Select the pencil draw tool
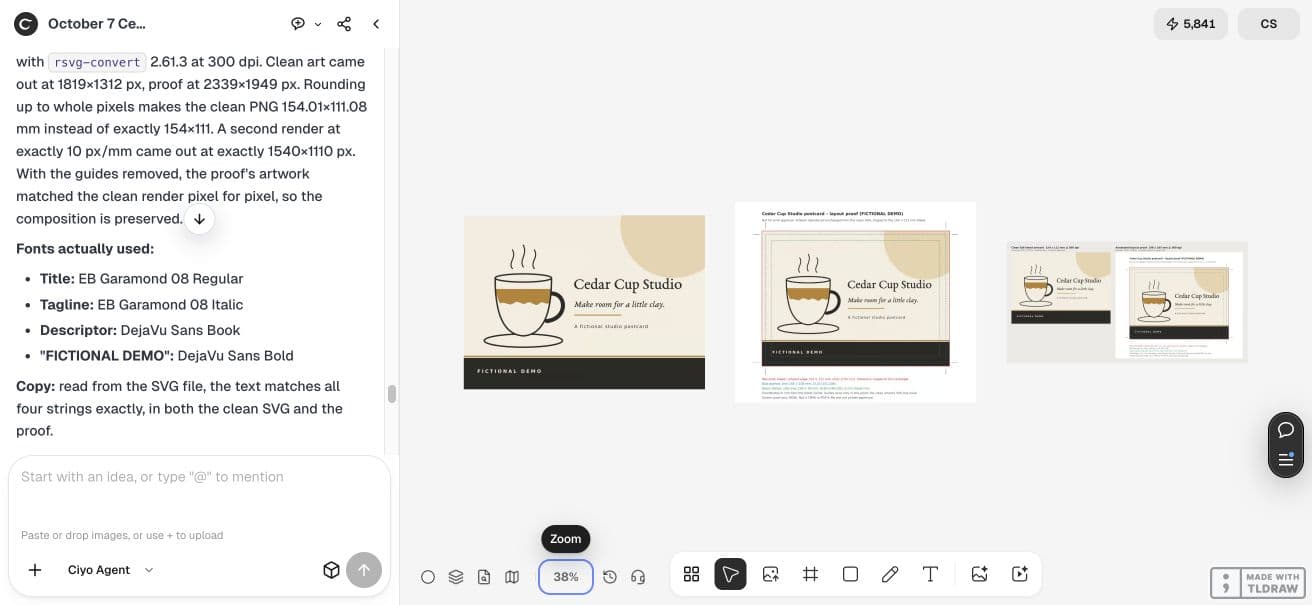This screenshot has width=1312, height=605. tap(890, 574)
